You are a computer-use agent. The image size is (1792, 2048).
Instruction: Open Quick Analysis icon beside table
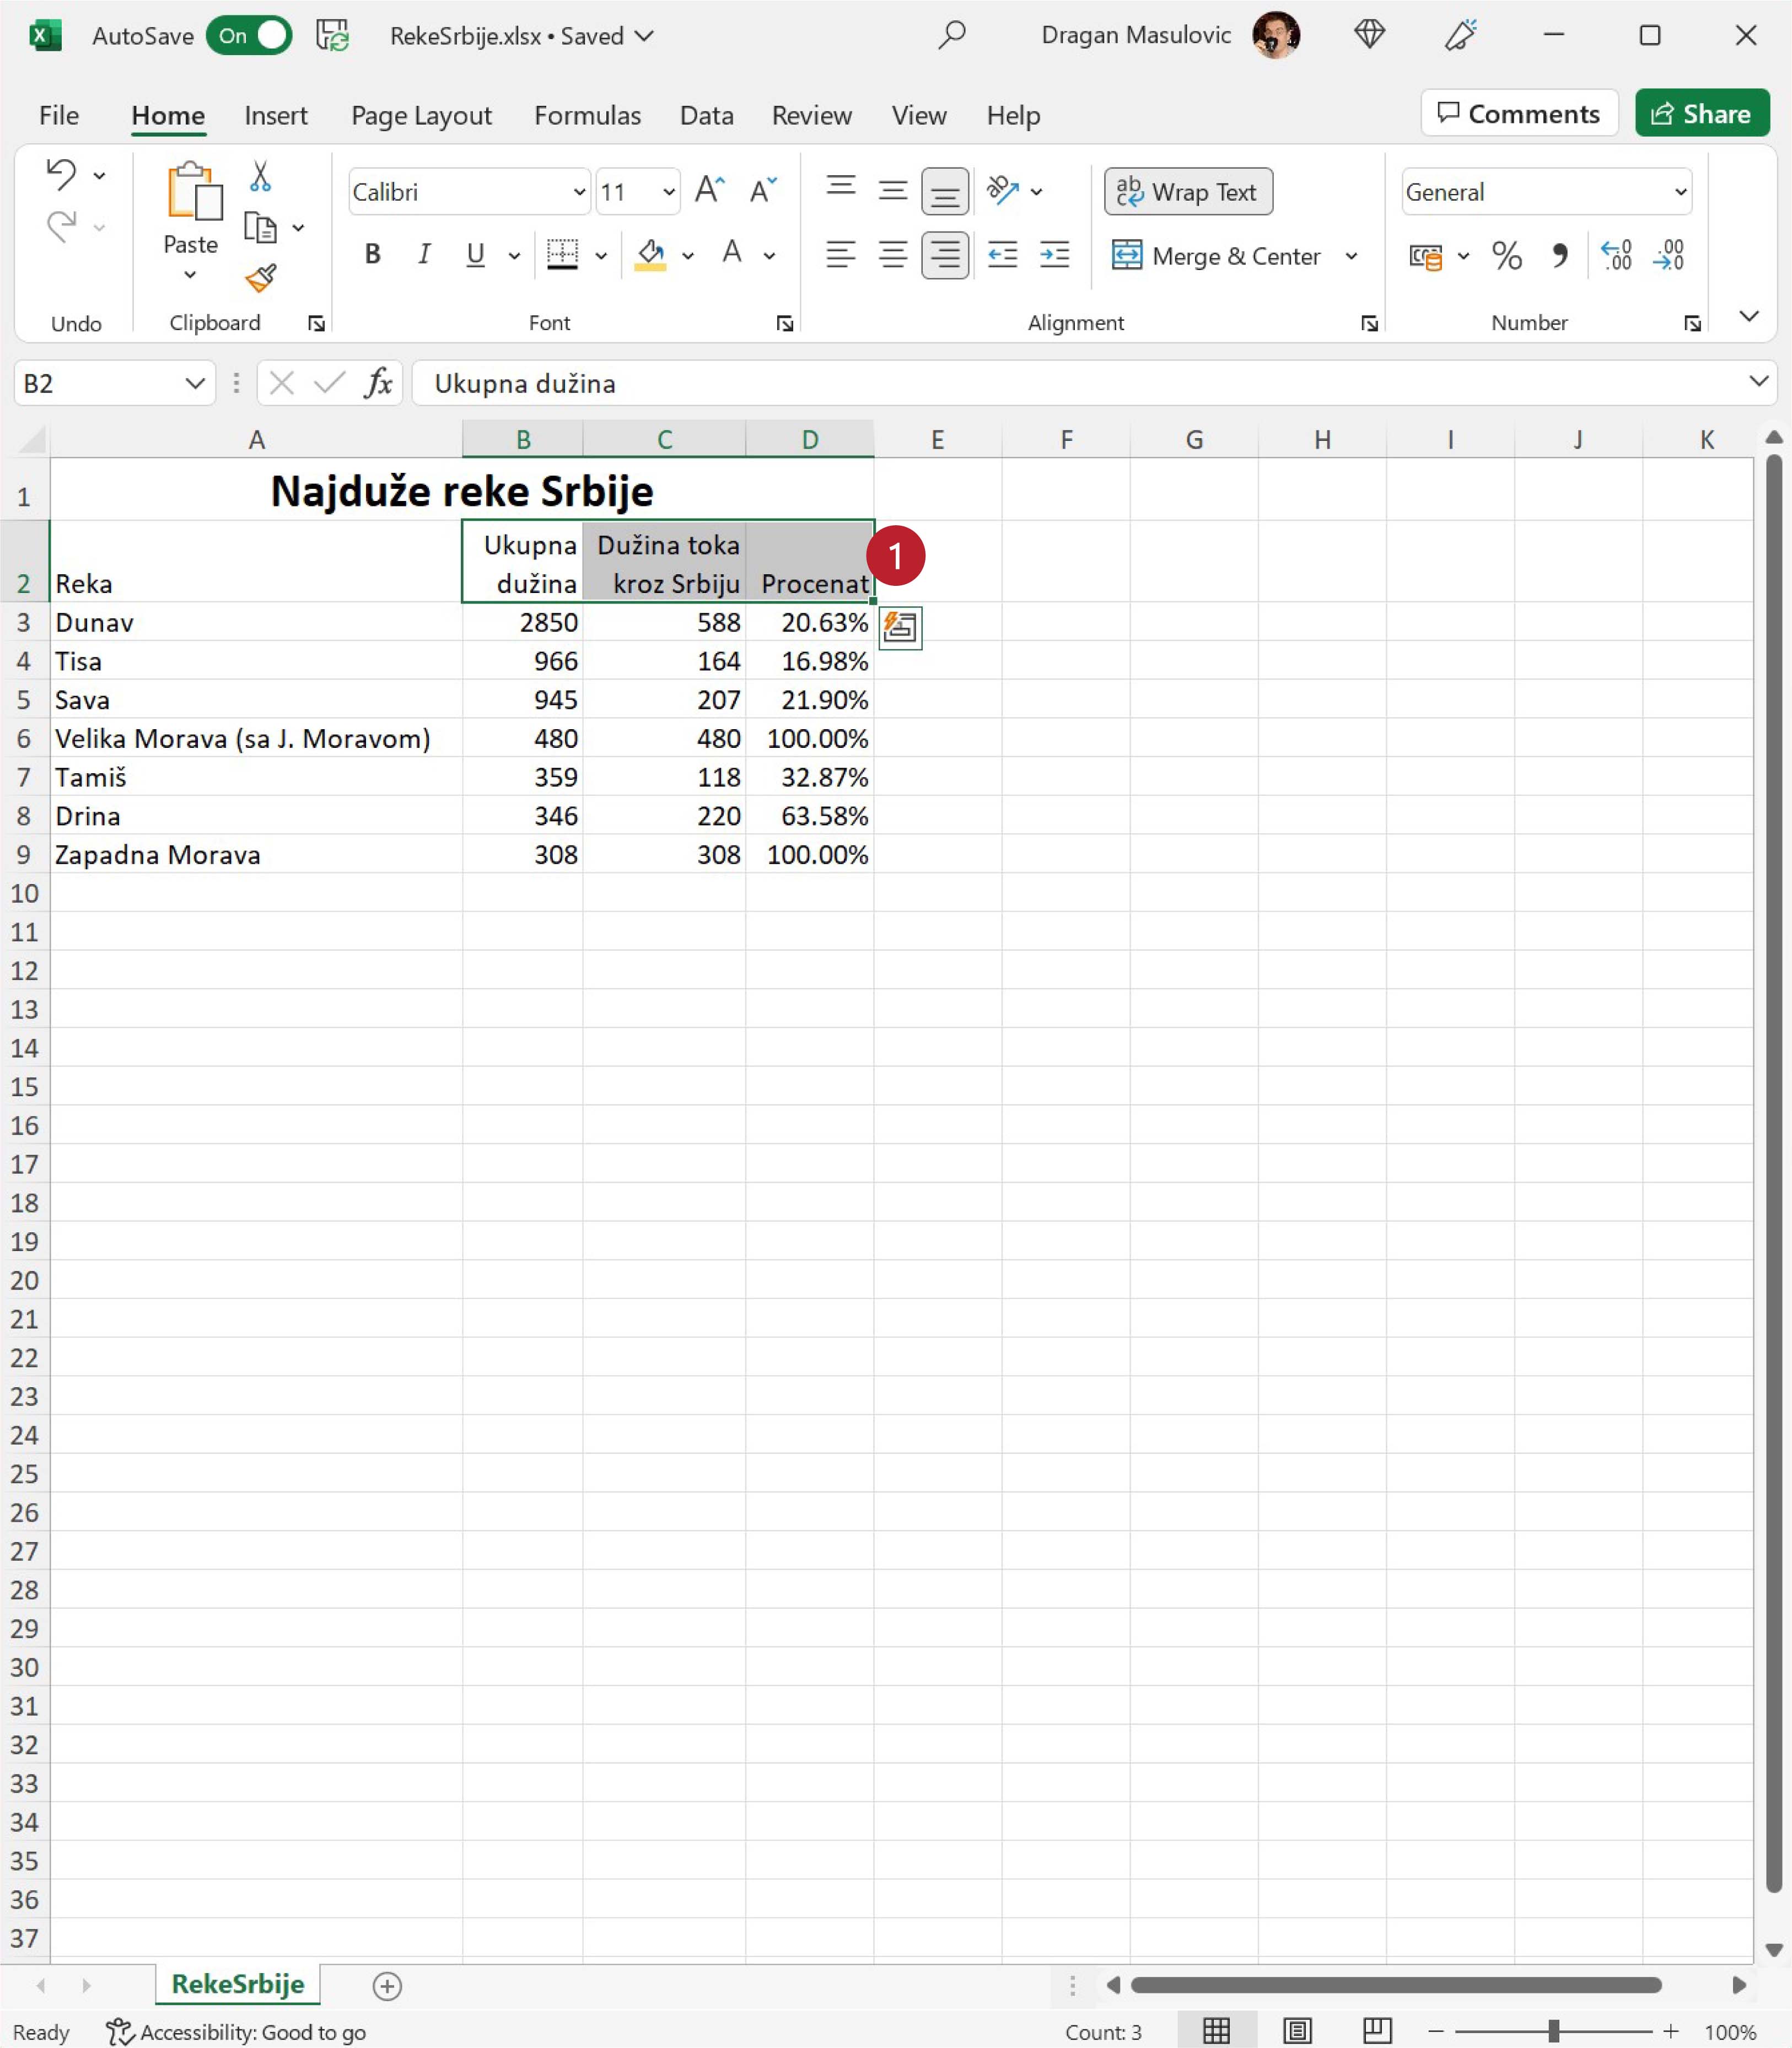point(900,628)
